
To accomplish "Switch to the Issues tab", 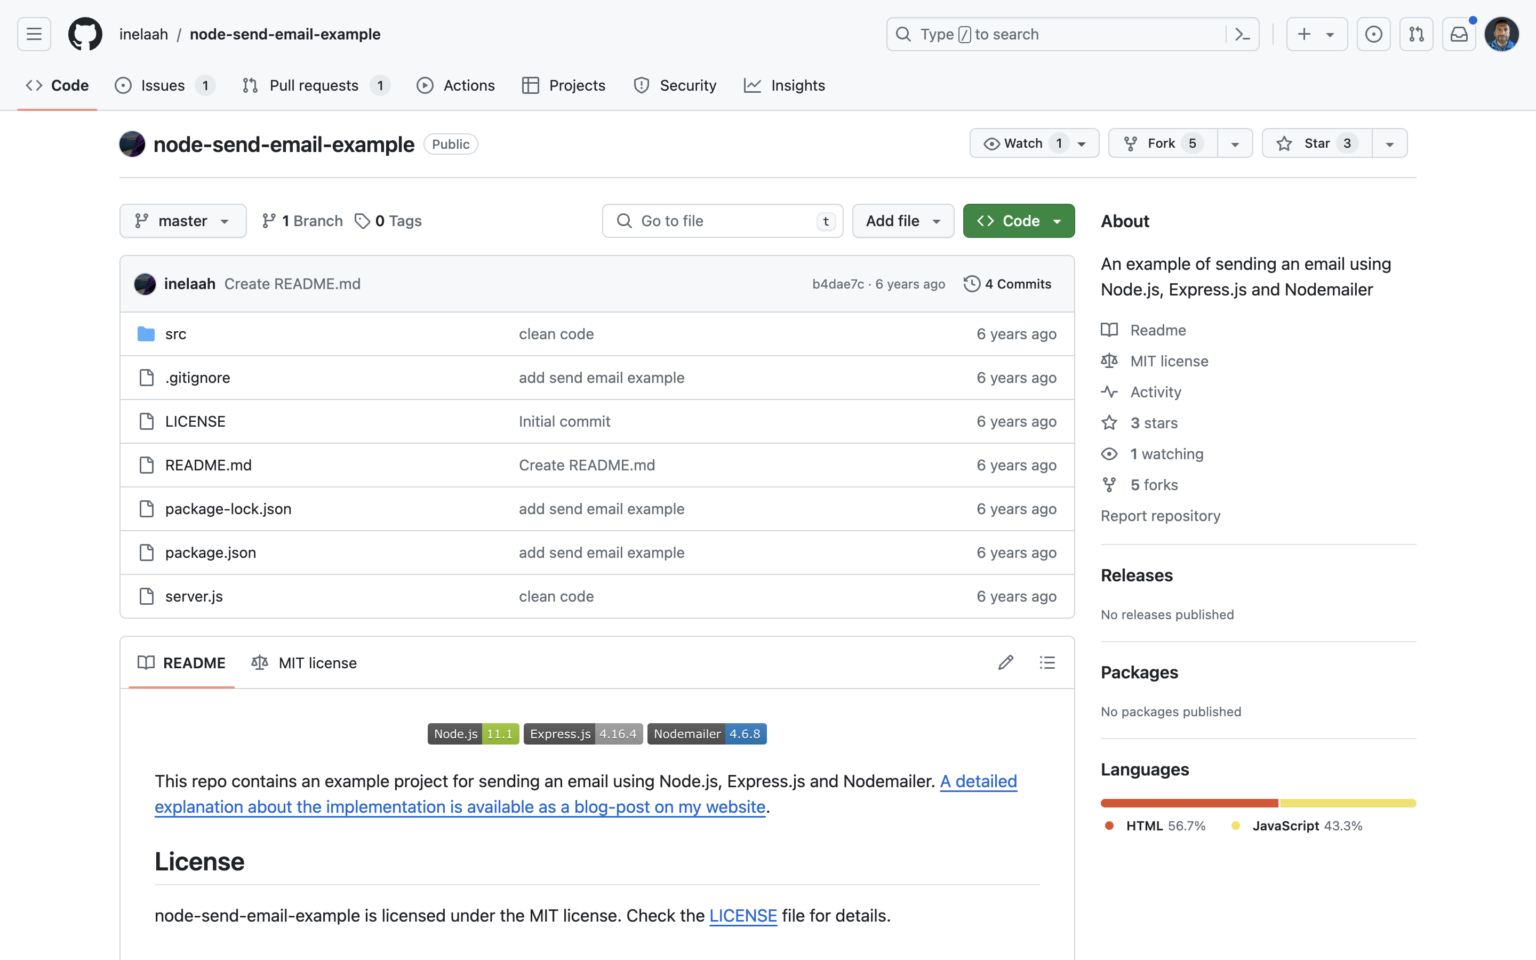I will tap(165, 85).
